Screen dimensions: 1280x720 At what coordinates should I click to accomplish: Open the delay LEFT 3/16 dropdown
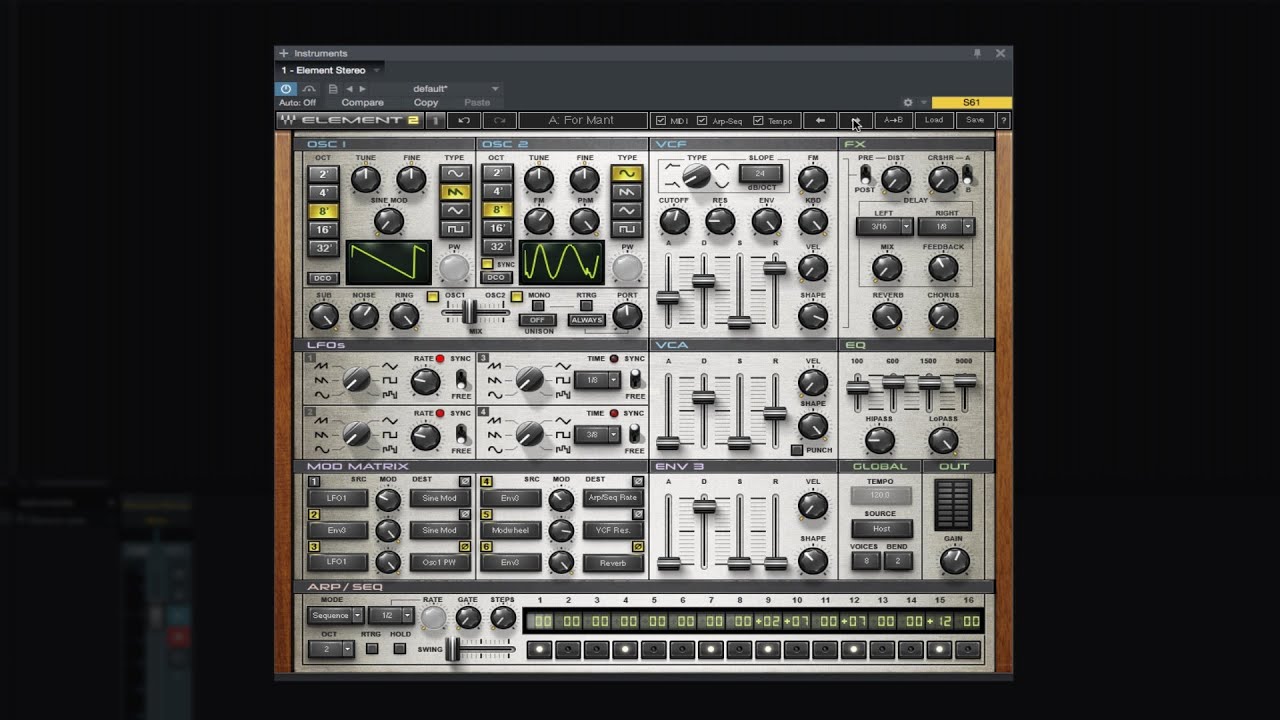tap(885, 227)
